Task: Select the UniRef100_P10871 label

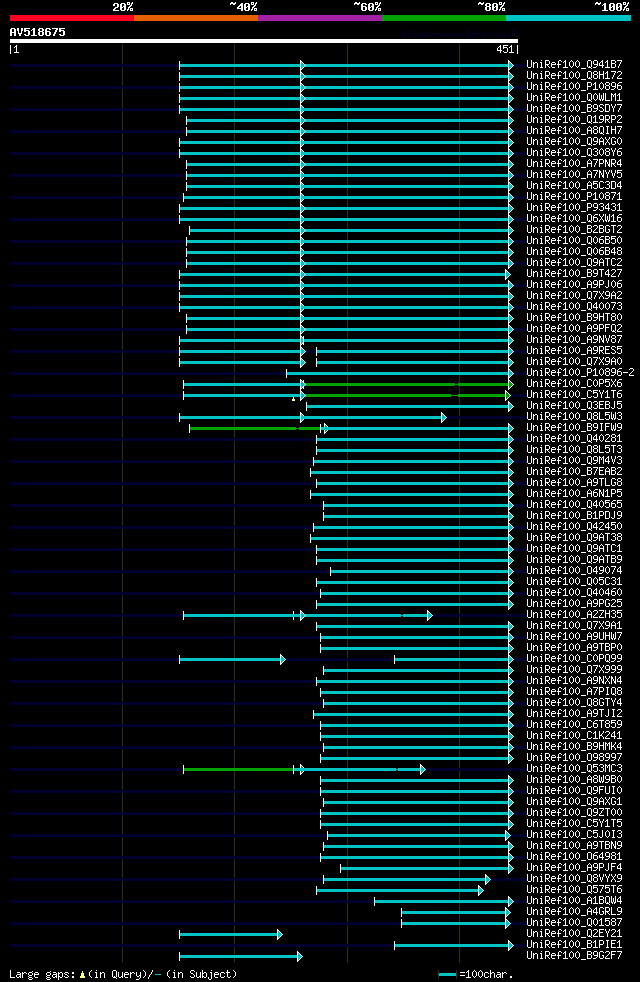Action: point(574,197)
